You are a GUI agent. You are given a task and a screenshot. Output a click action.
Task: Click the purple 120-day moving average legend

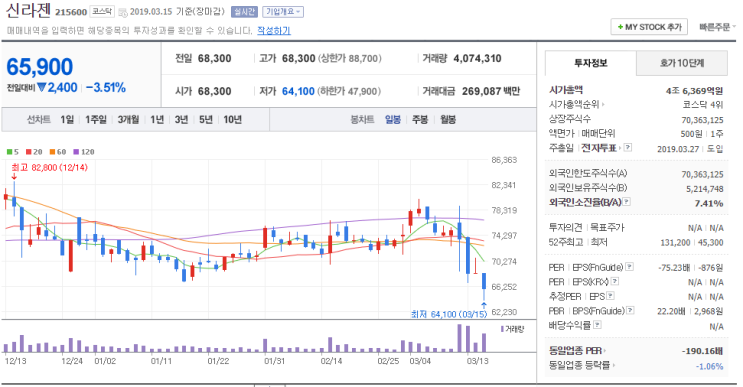coord(84,152)
